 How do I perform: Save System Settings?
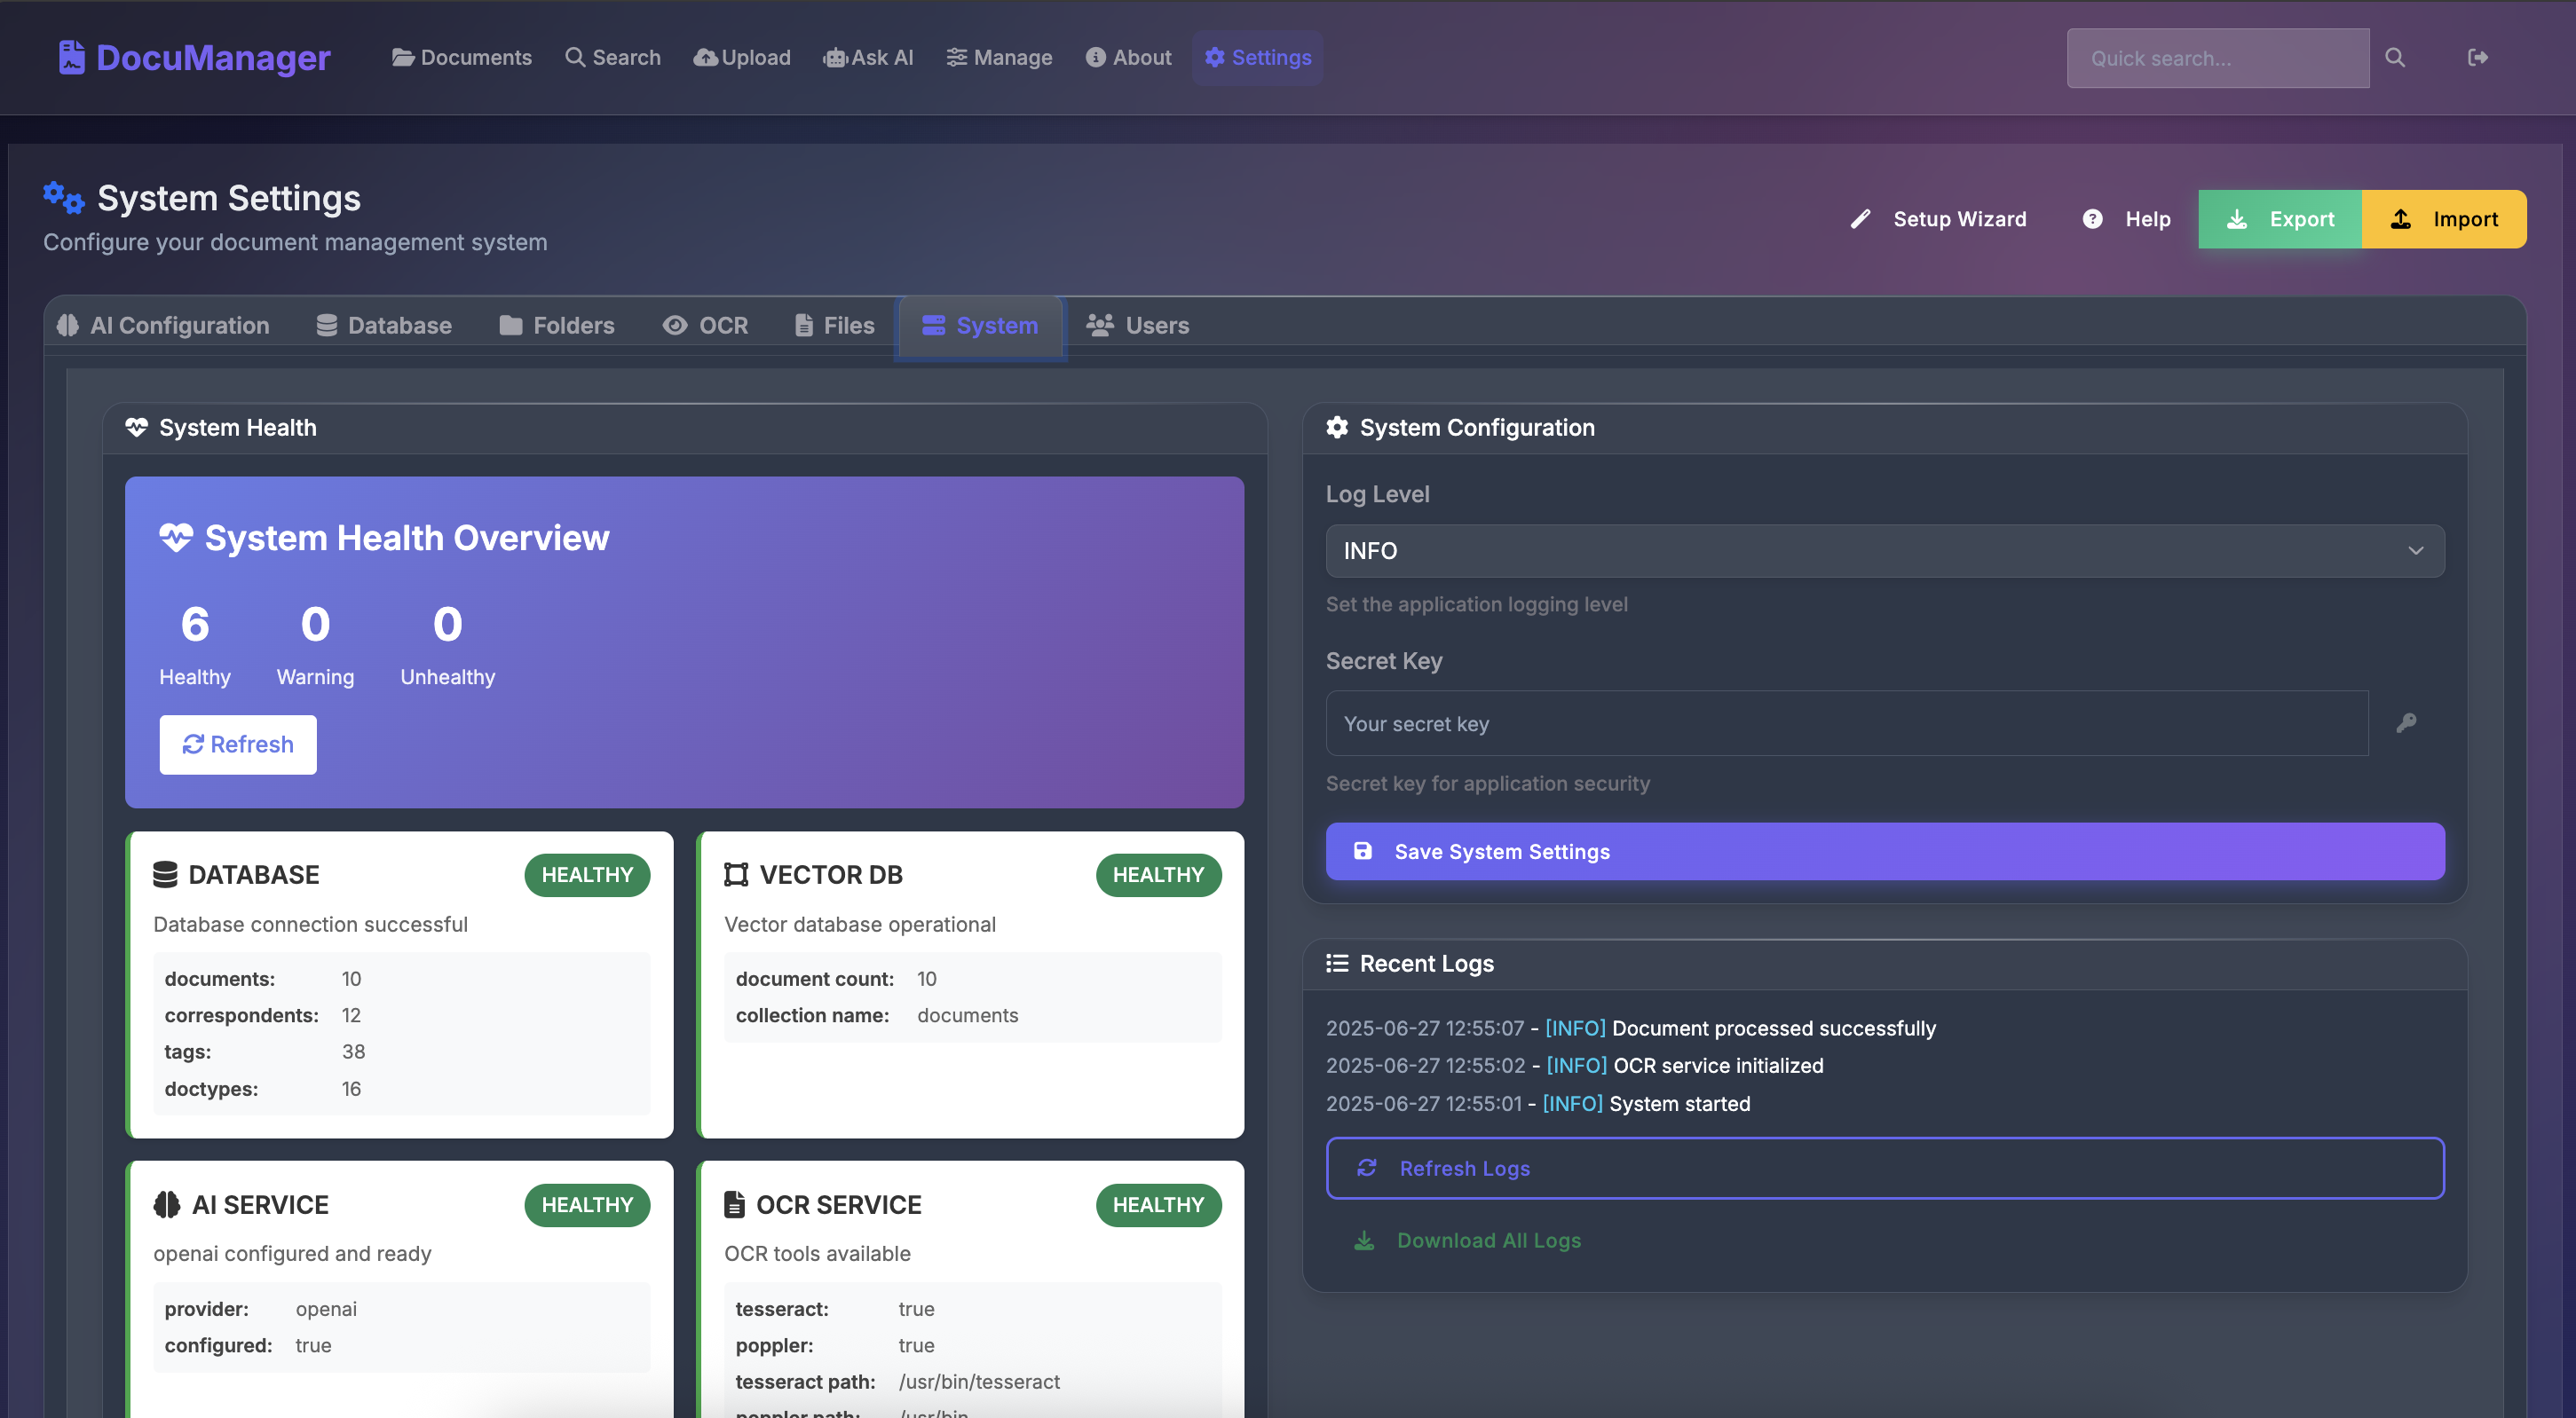tap(1885, 852)
